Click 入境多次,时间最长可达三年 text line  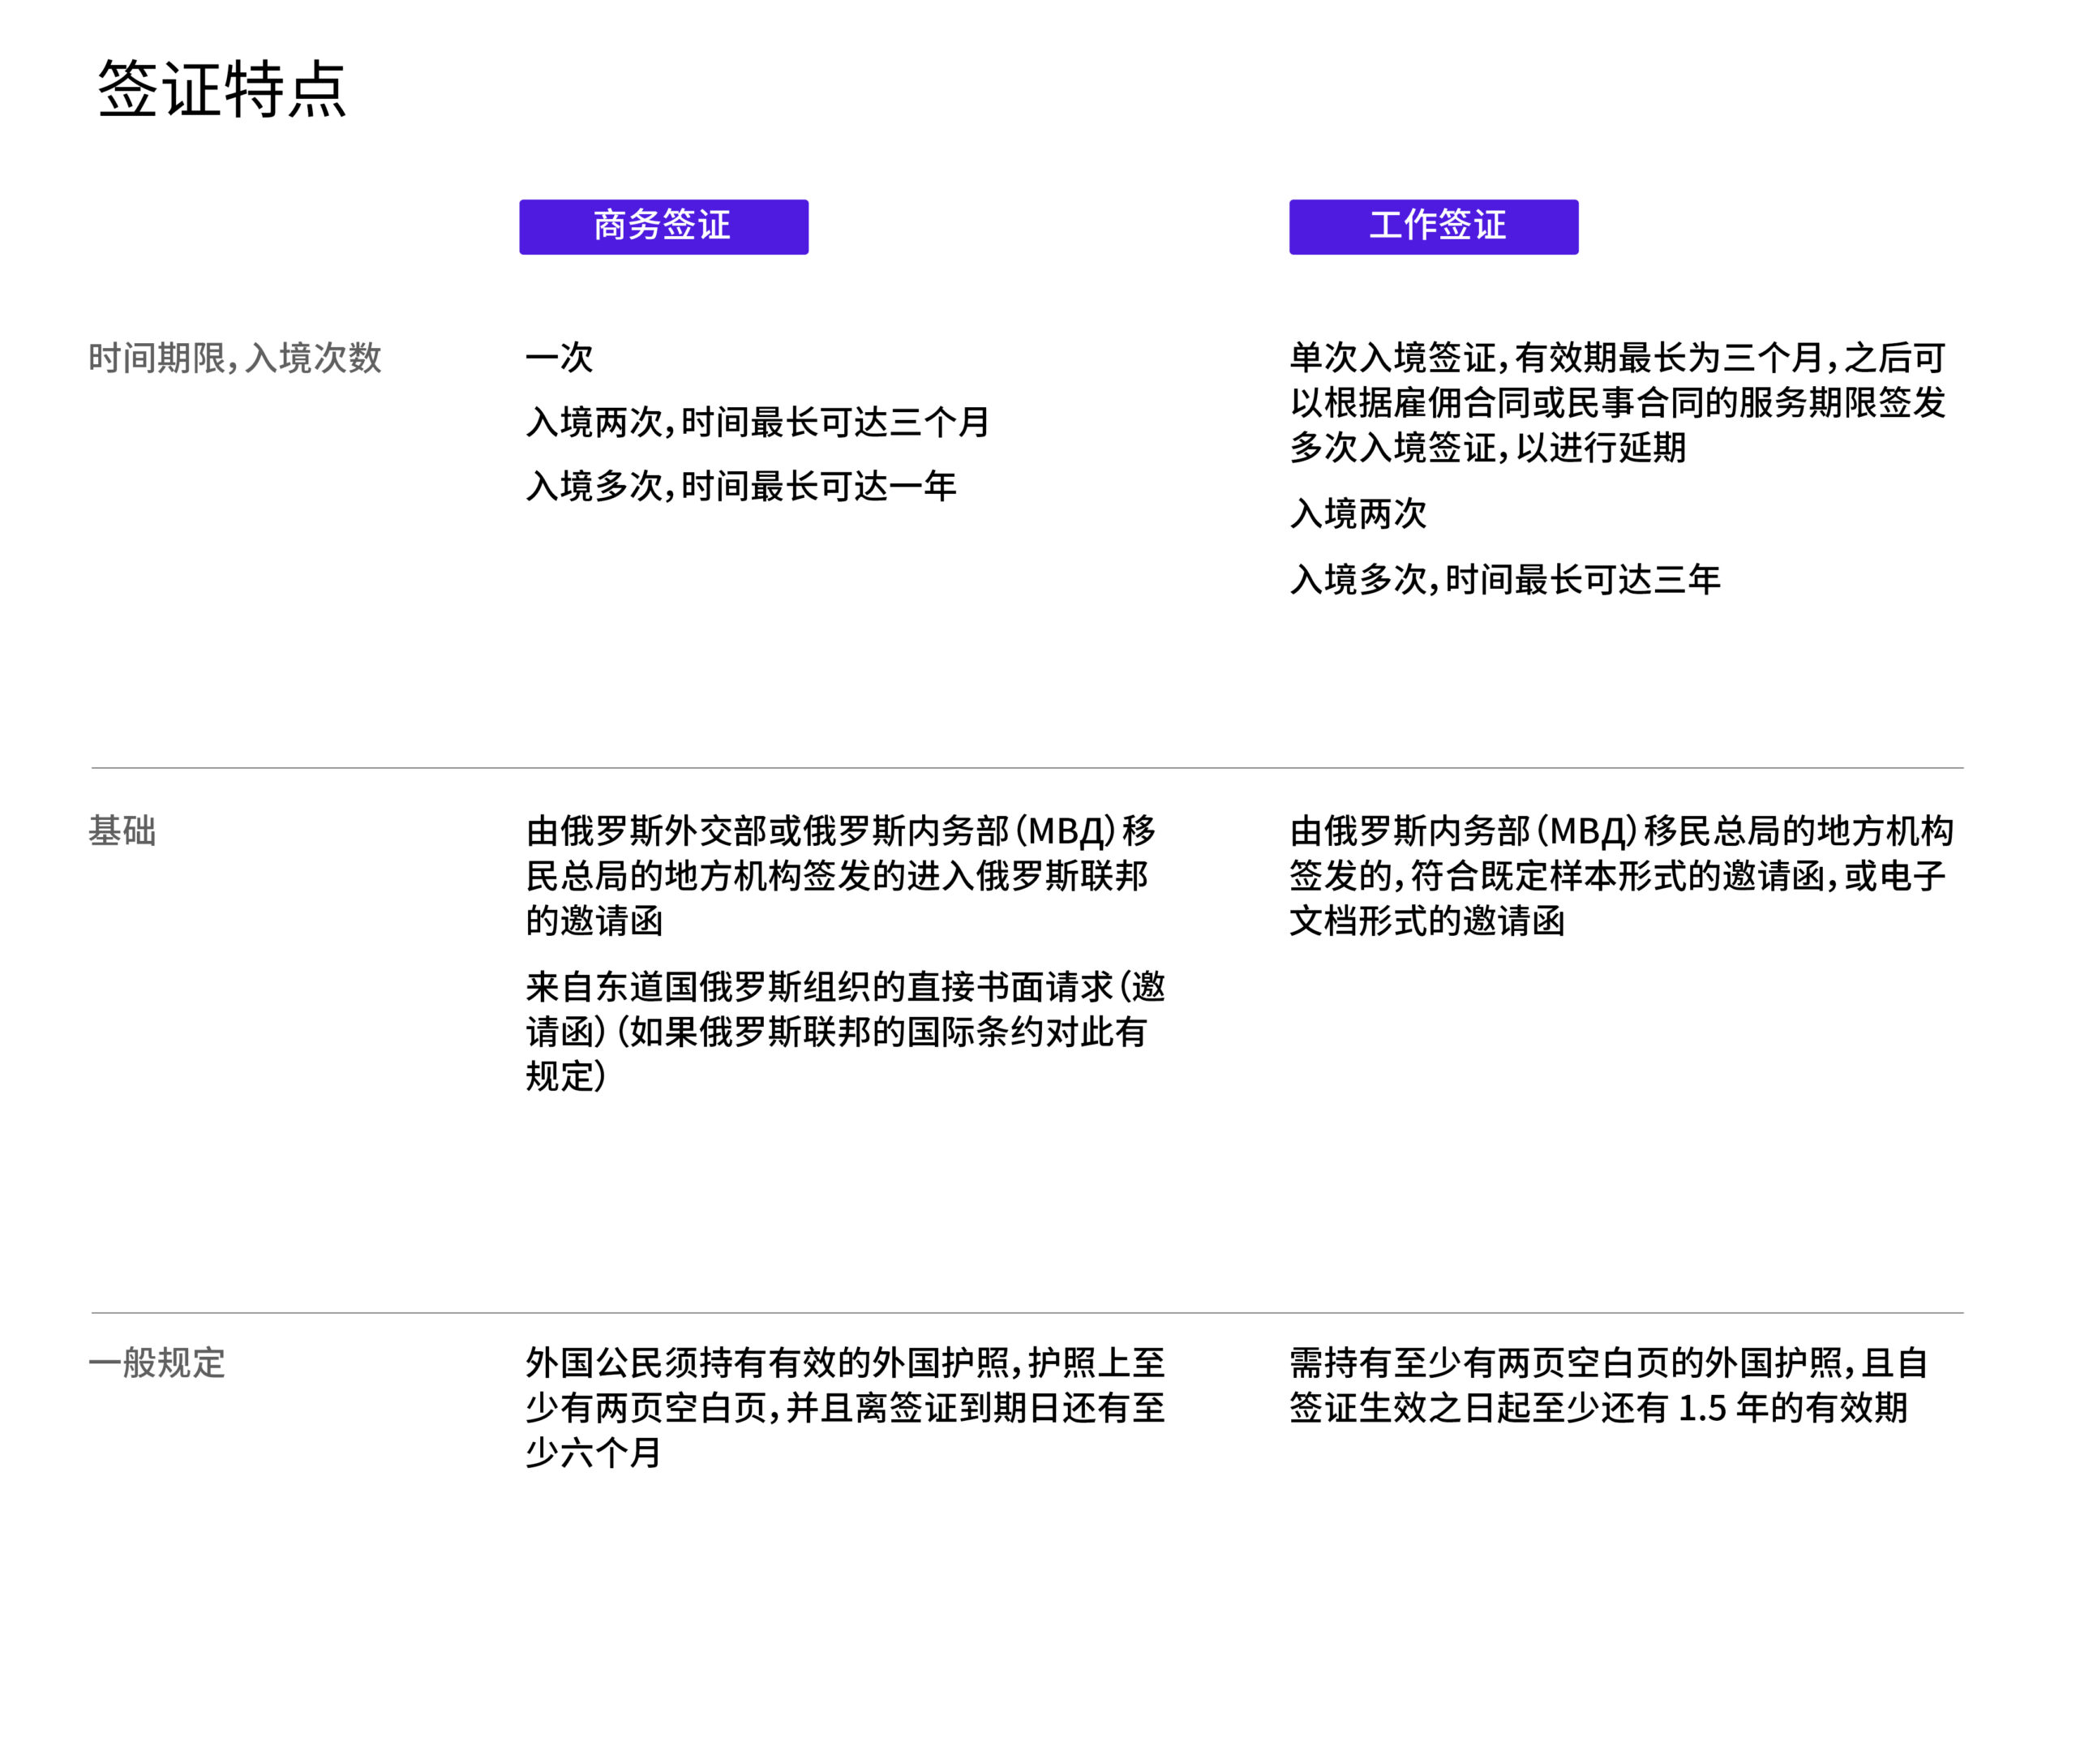(x=1504, y=579)
